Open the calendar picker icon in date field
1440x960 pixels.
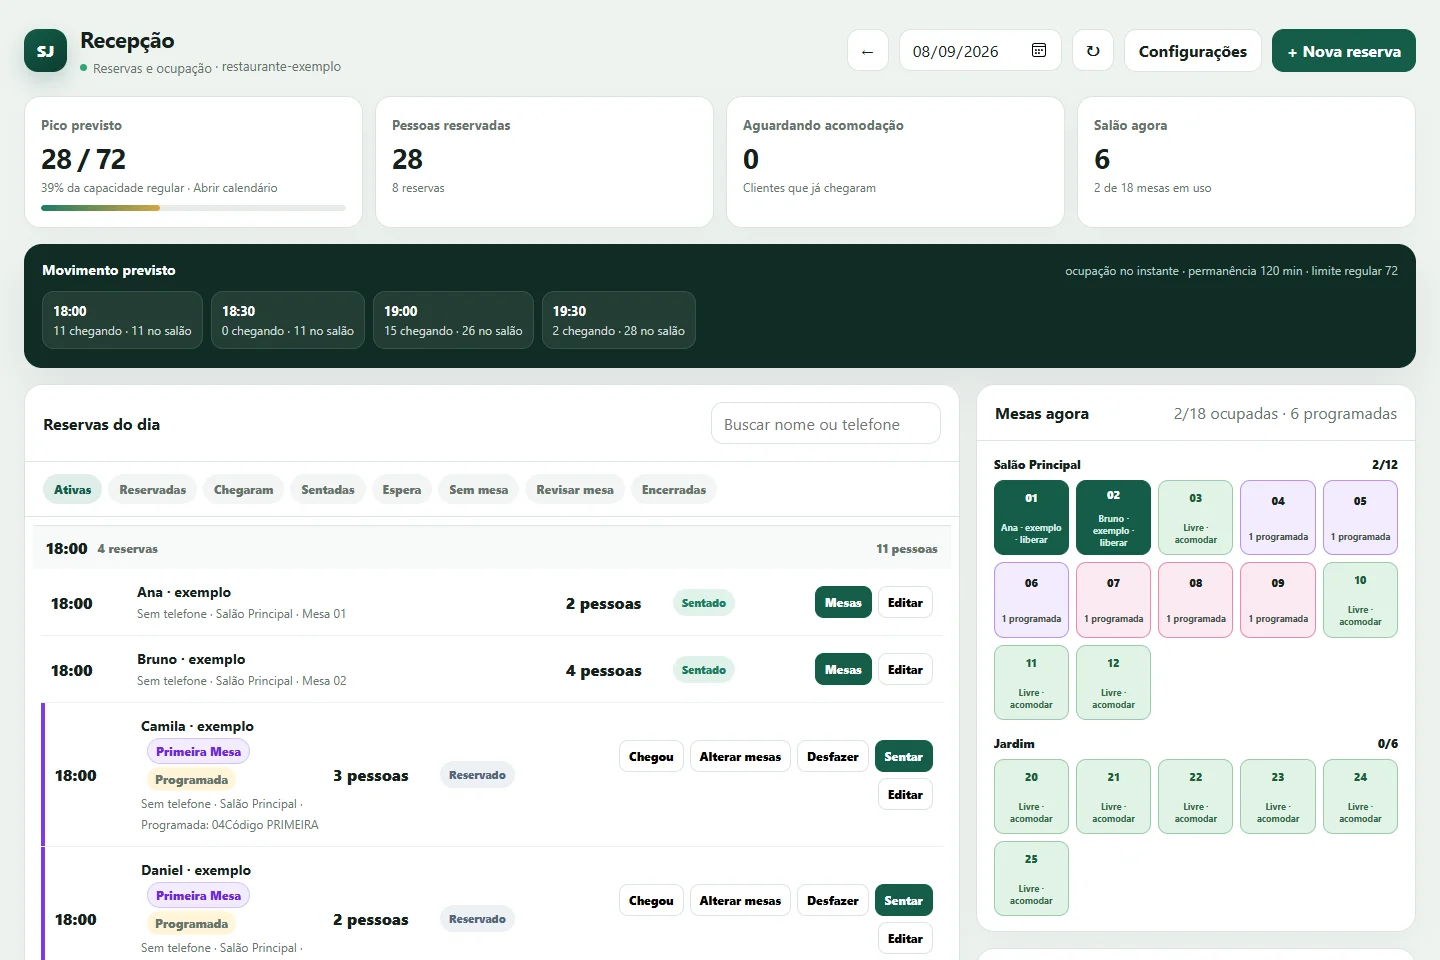click(x=1039, y=51)
